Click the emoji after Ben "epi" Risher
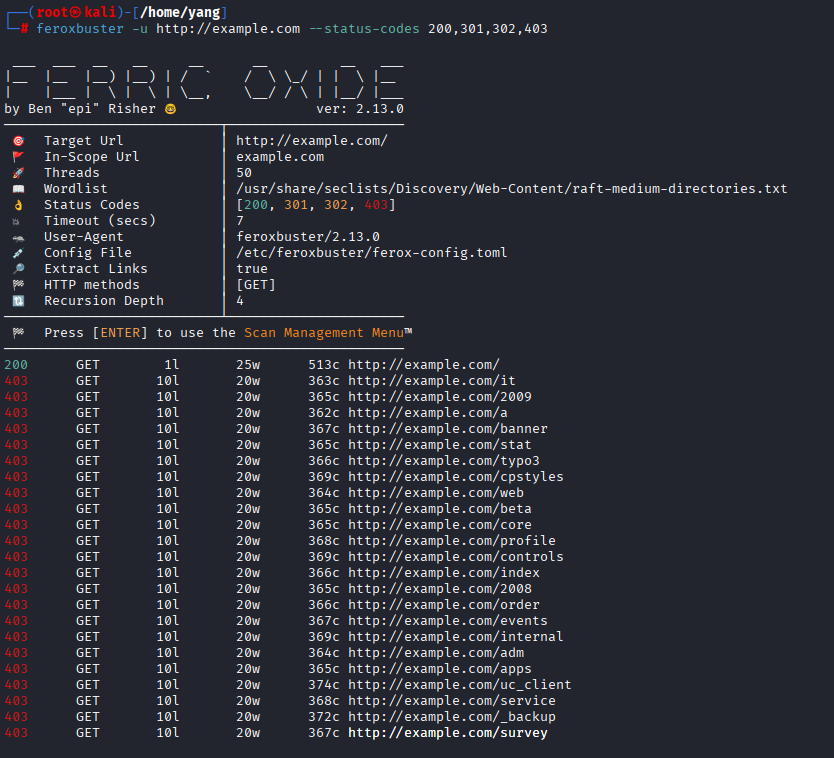This screenshot has width=834, height=758. point(170,109)
